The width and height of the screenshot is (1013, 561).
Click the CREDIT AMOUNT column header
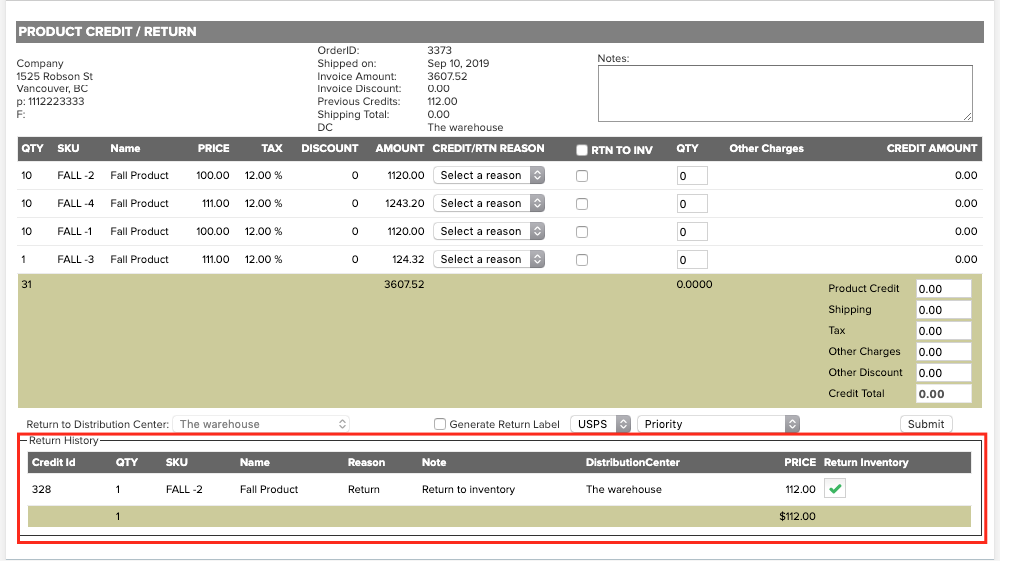point(932,148)
